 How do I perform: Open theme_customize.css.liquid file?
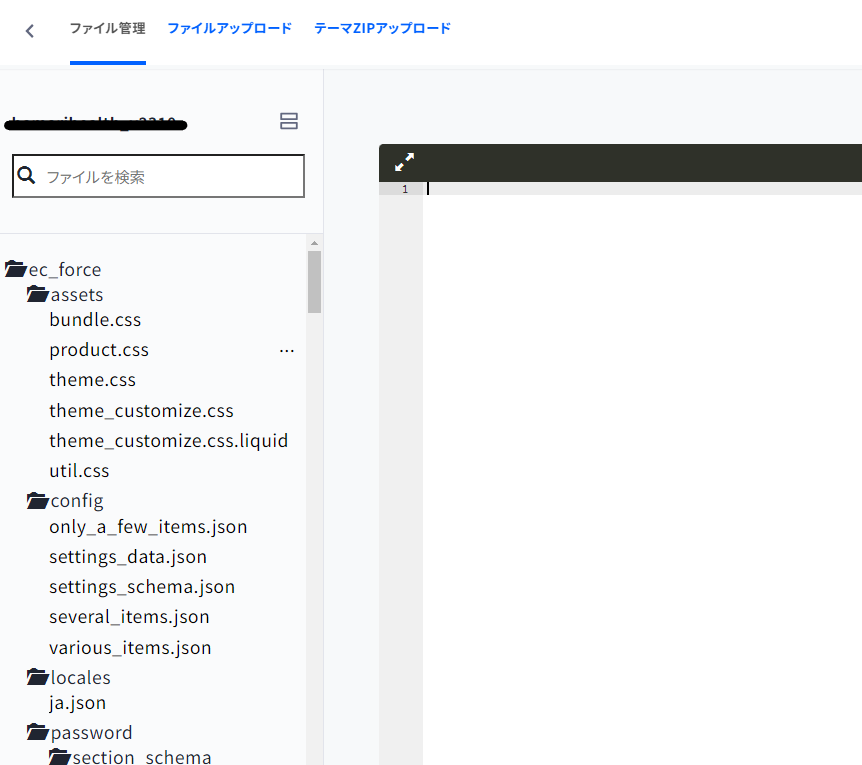tap(168, 440)
